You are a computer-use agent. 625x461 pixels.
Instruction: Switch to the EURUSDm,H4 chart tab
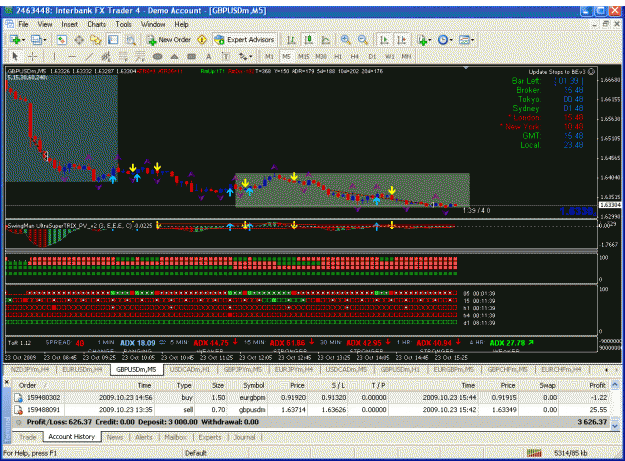(82, 369)
